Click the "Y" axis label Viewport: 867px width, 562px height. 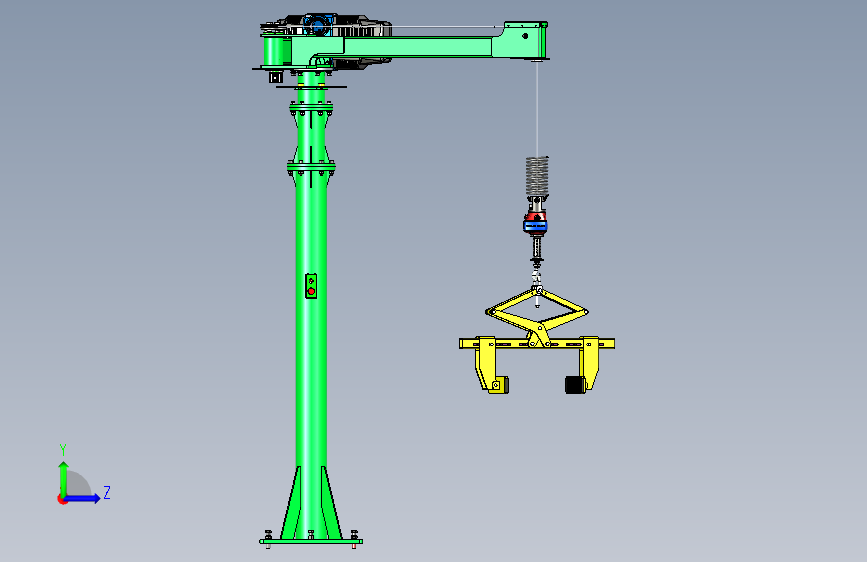tap(63, 449)
